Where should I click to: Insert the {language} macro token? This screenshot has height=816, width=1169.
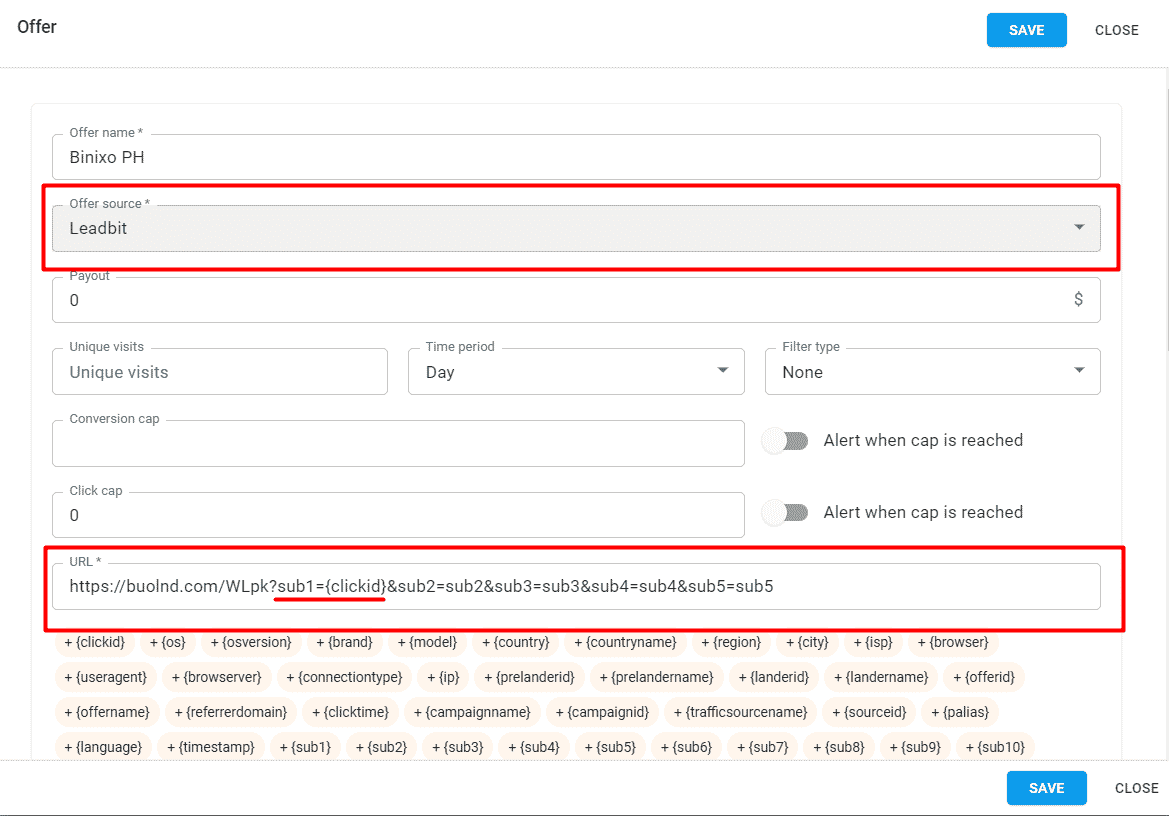[103, 746]
